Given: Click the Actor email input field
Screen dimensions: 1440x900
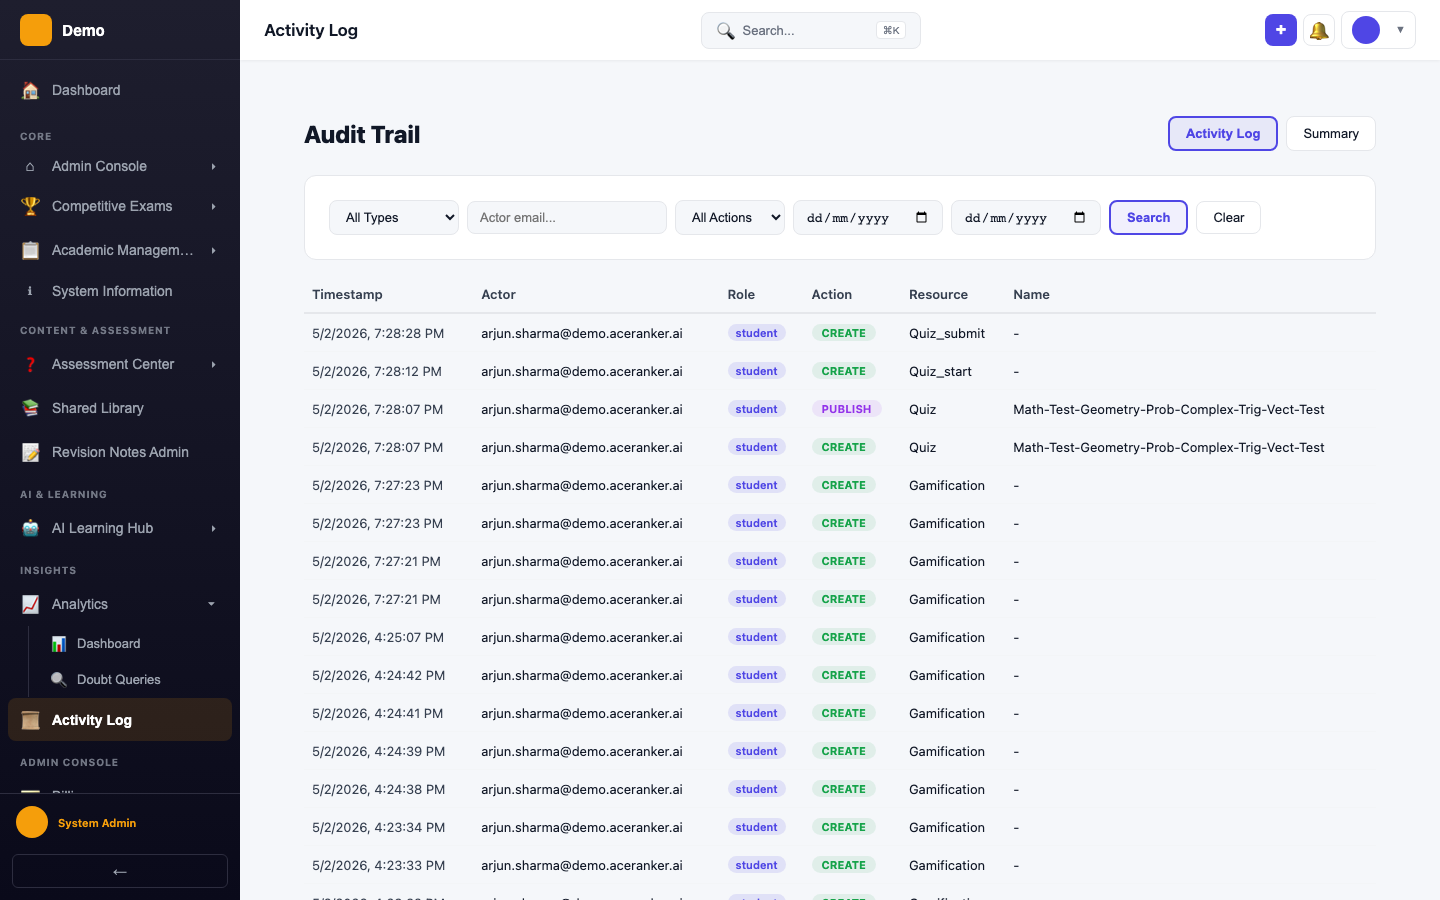Looking at the screenshot, I should (567, 218).
